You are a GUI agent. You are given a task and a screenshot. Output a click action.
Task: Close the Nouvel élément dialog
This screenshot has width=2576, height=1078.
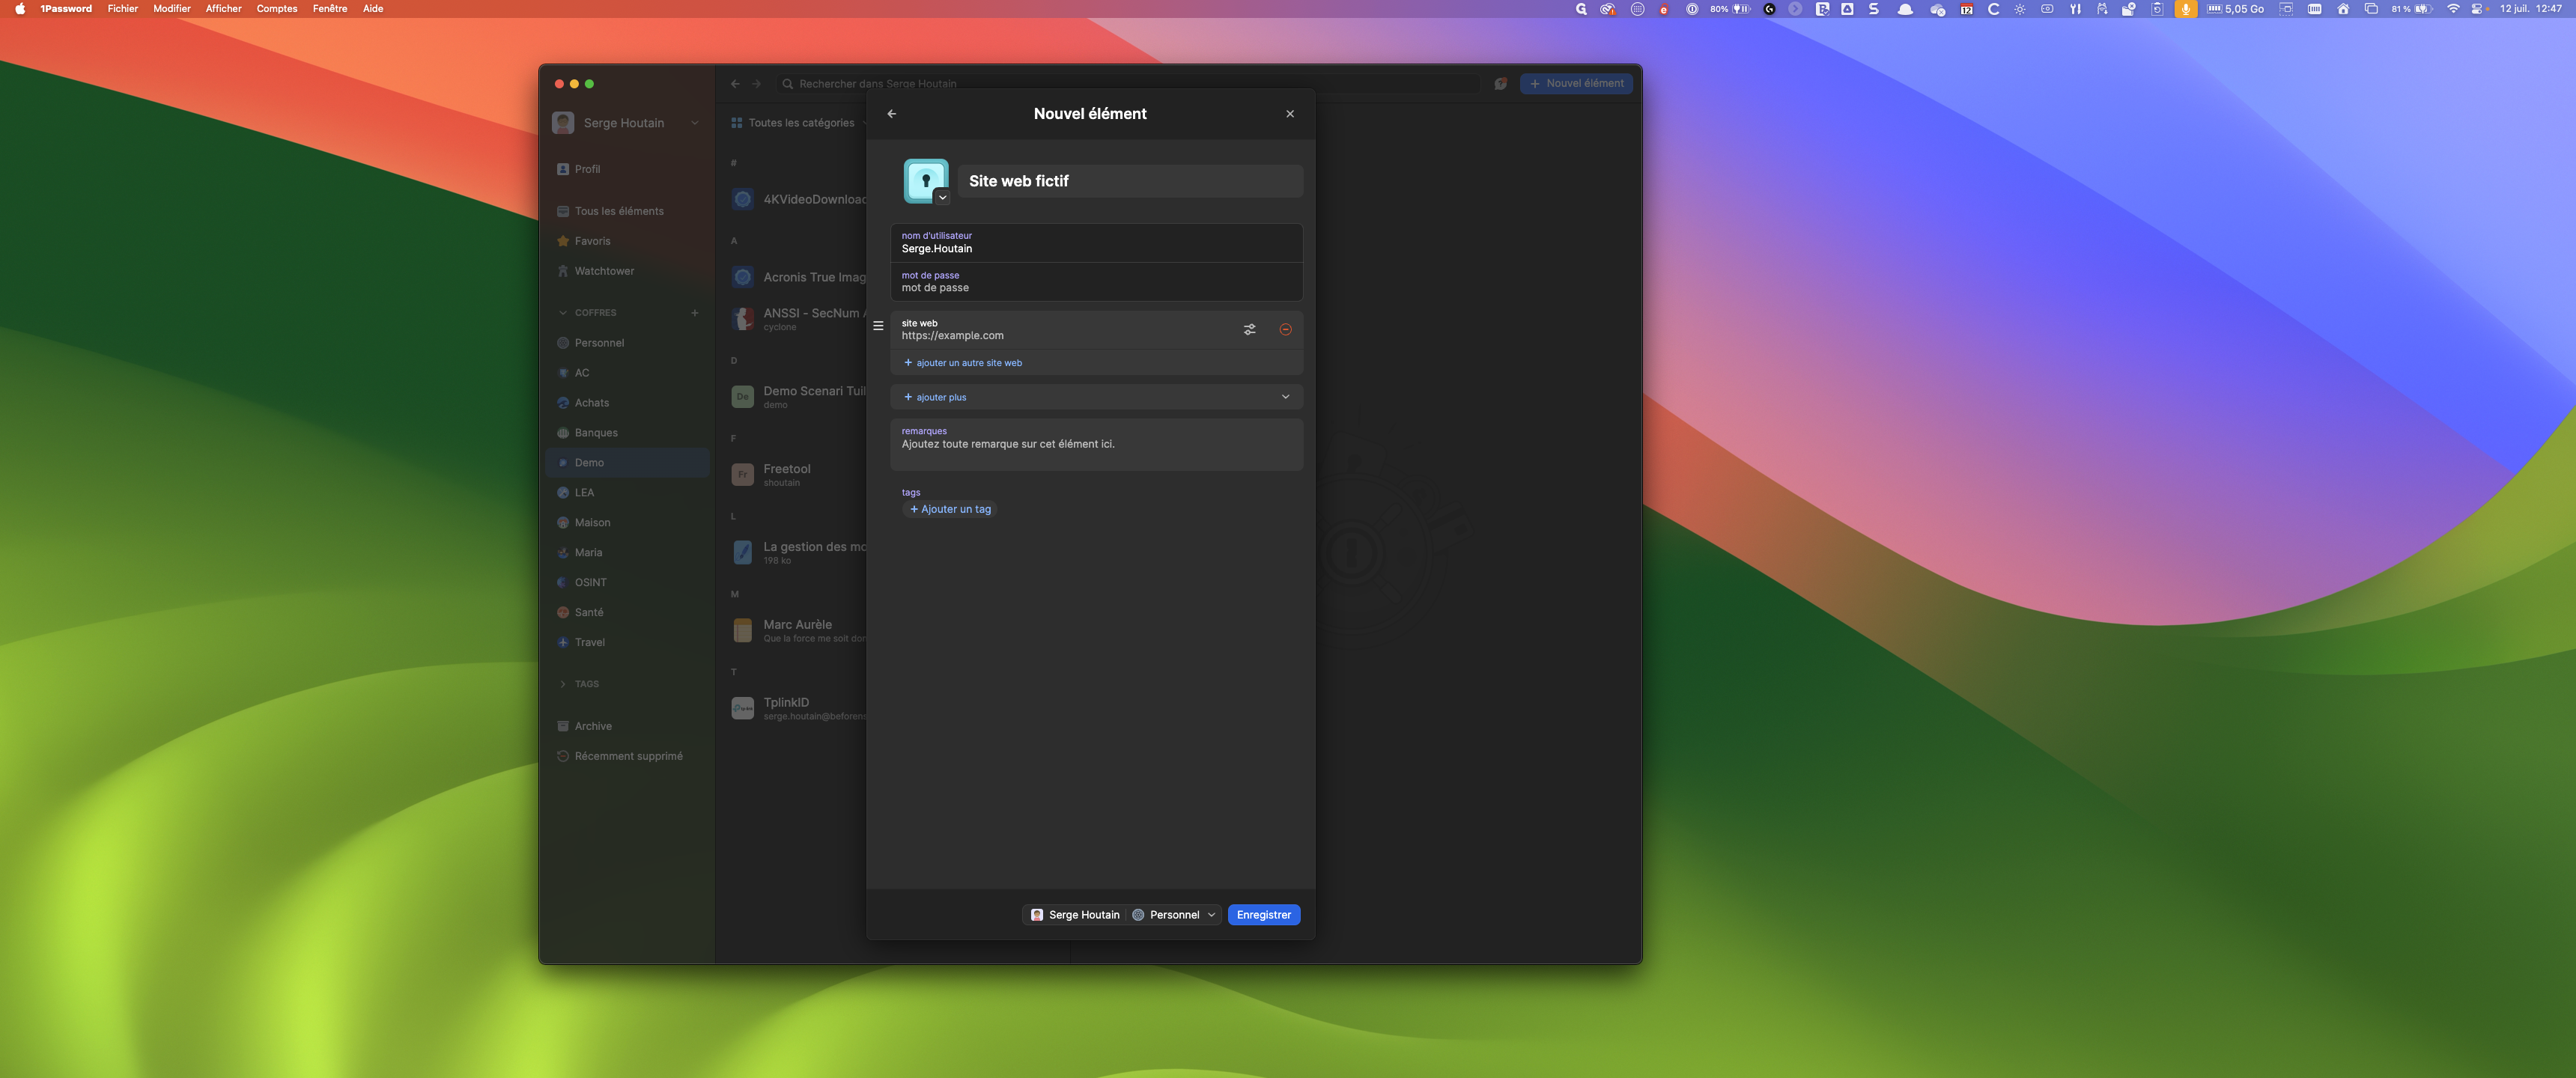pos(1289,114)
